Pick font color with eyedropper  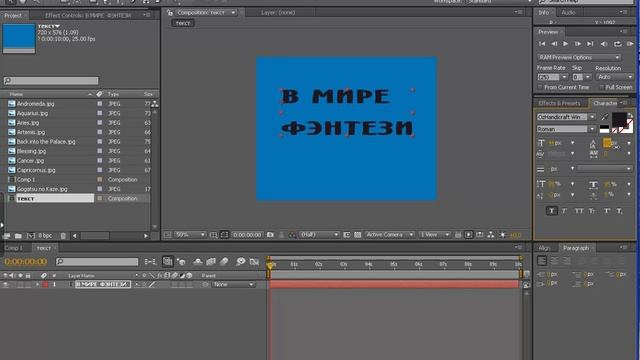604,117
